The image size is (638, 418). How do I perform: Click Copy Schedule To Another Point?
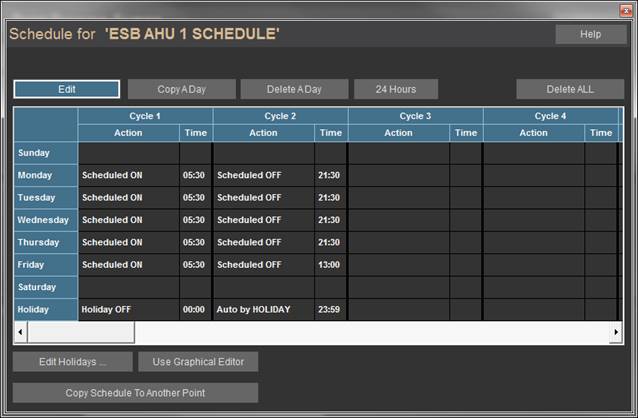click(135, 393)
